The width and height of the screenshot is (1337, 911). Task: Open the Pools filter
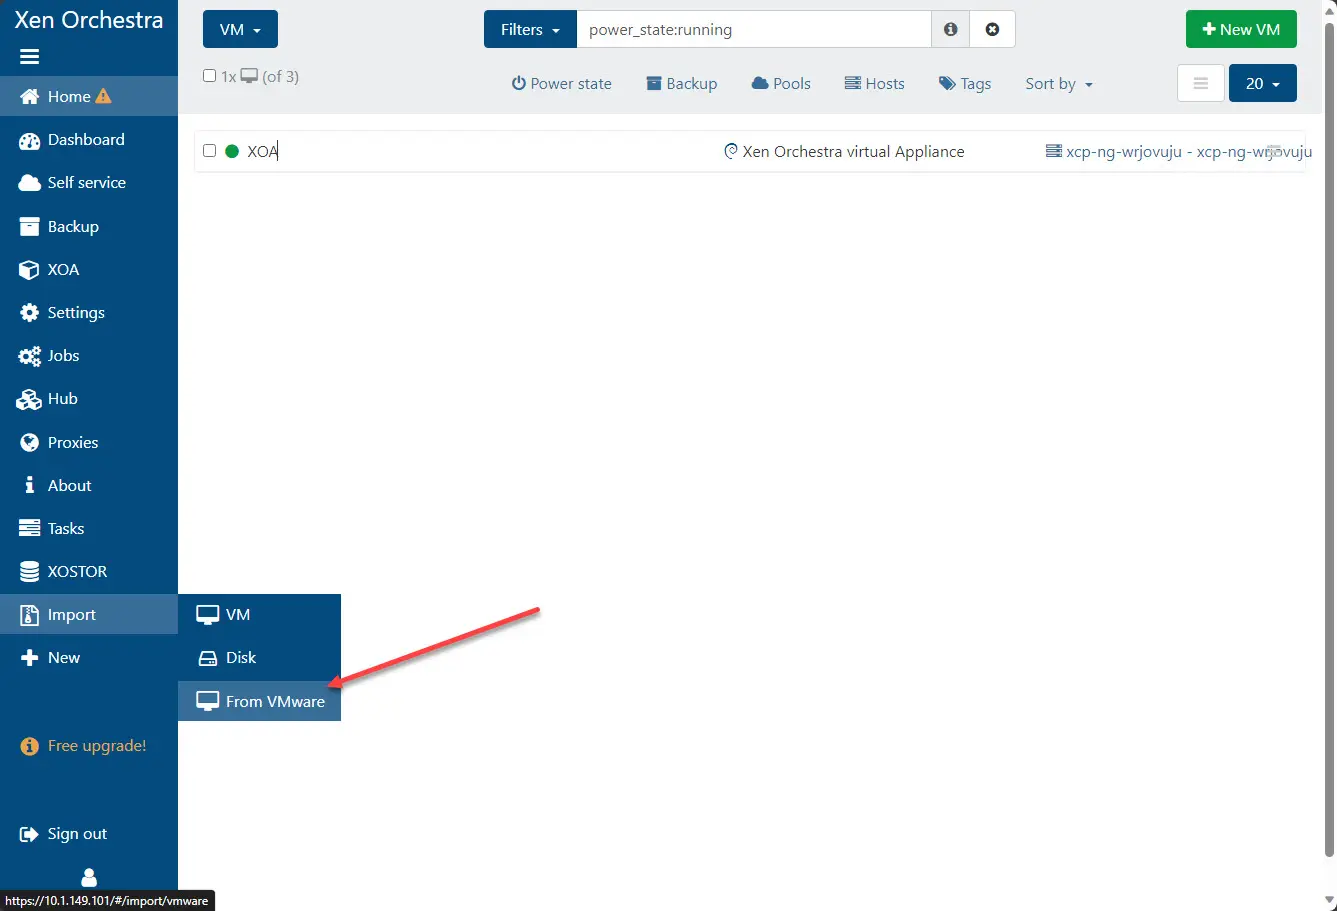pos(781,84)
